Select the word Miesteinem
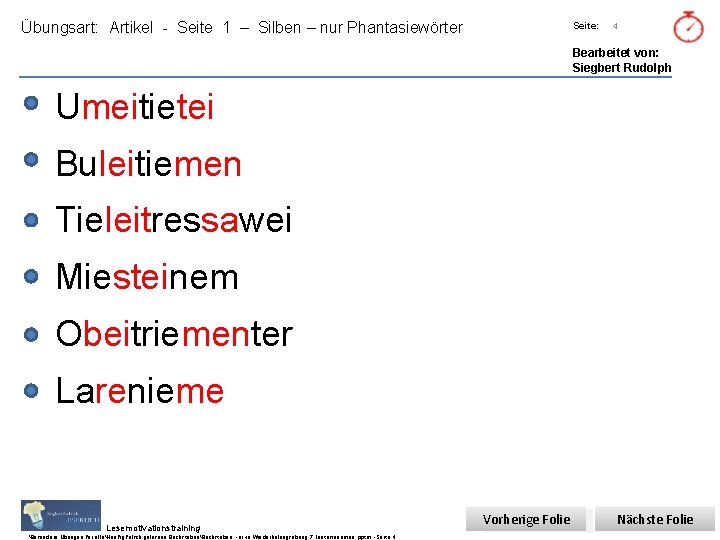Image resolution: width=720 pixels, height=540 pixels. (147, 277)
